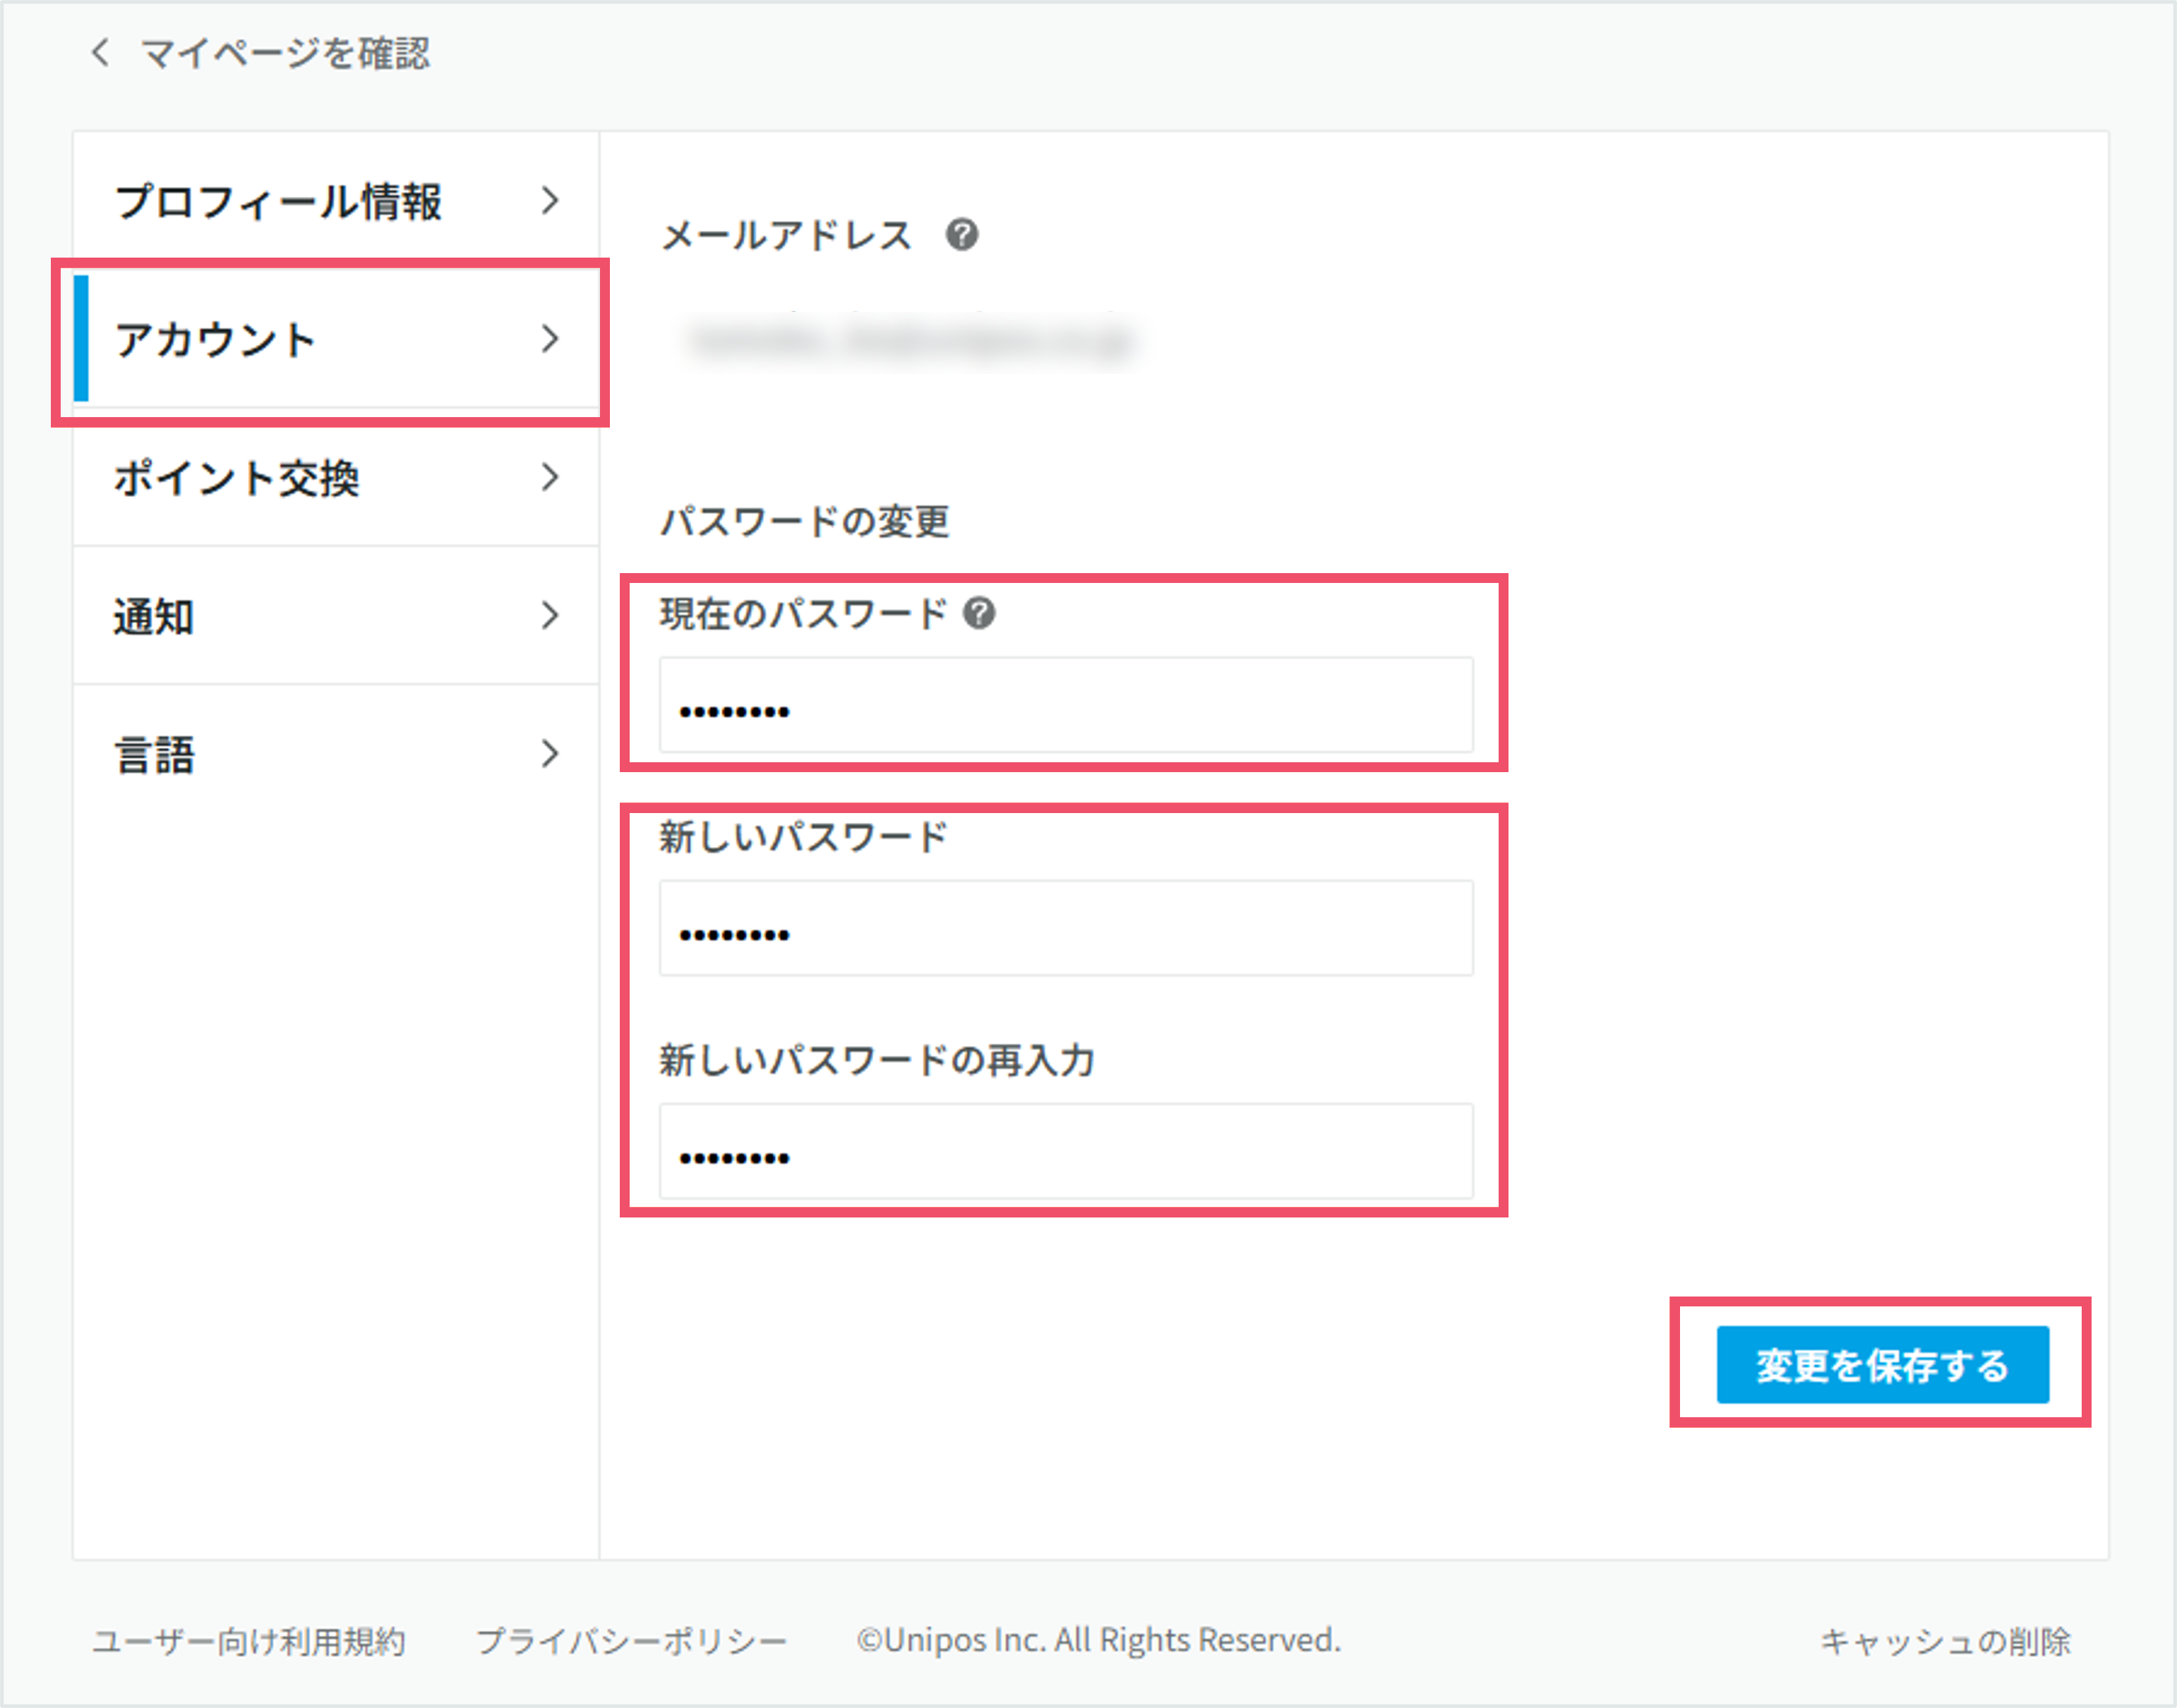2177x1708 pixels.
Task: Open the ポイント交換 menu item
Action: pyautogui.click(x=336, y=477)
